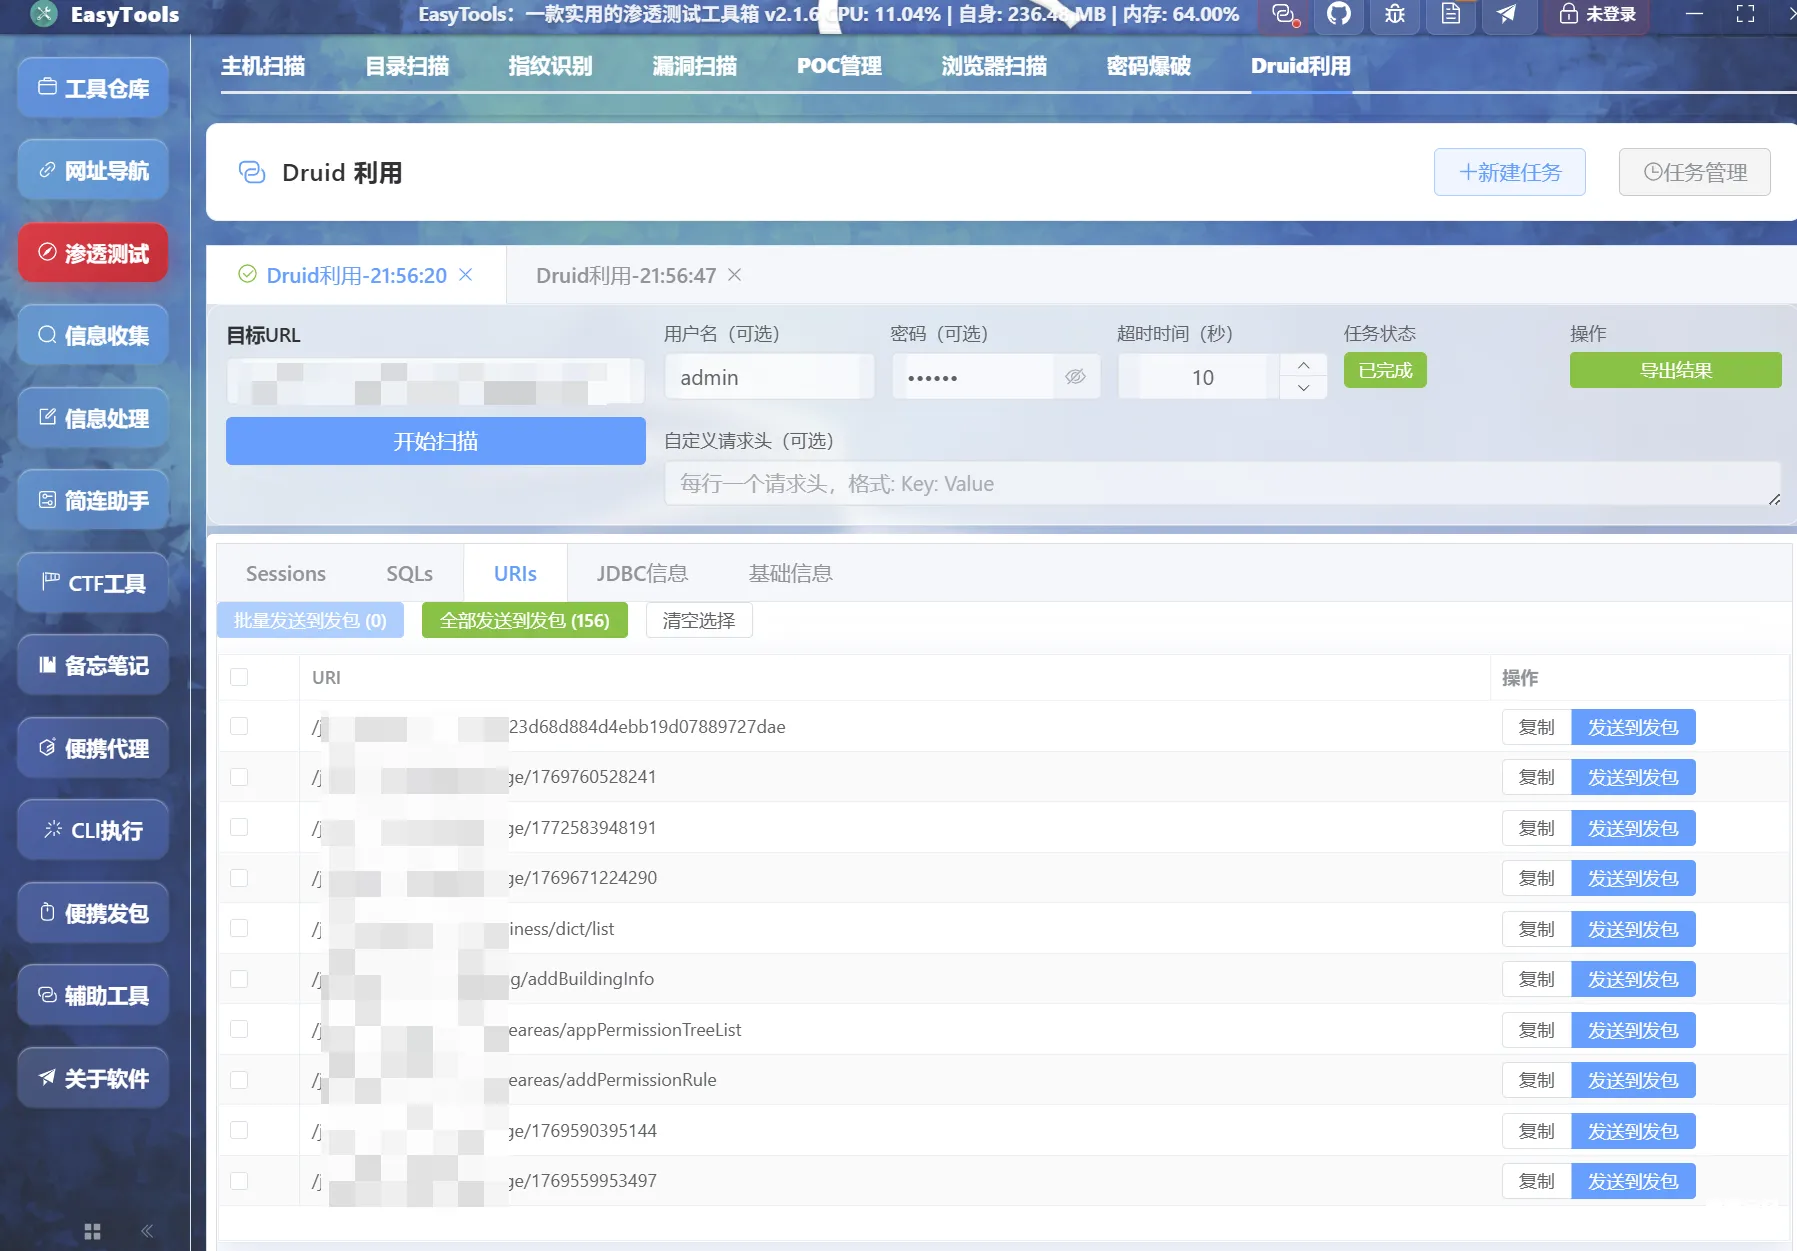Open the document/notes icon in title bar
Screen dimensions: 1797x1251
[x=1451, y=15]
